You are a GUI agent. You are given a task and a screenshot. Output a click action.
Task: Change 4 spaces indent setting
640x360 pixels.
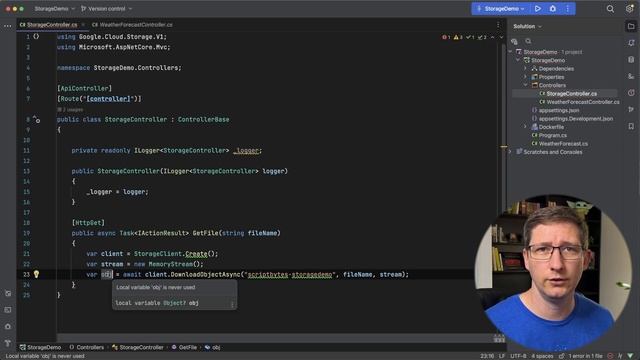542,356
